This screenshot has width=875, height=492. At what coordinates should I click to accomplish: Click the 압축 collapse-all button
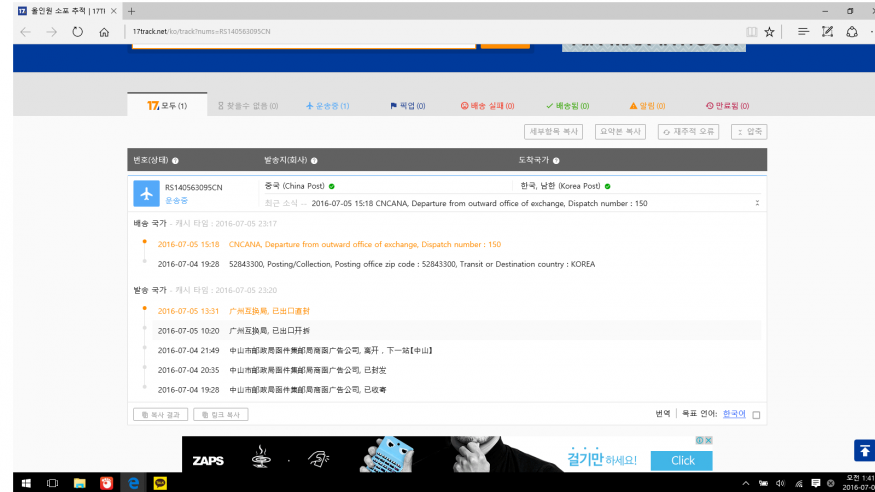tap(750, 131)
